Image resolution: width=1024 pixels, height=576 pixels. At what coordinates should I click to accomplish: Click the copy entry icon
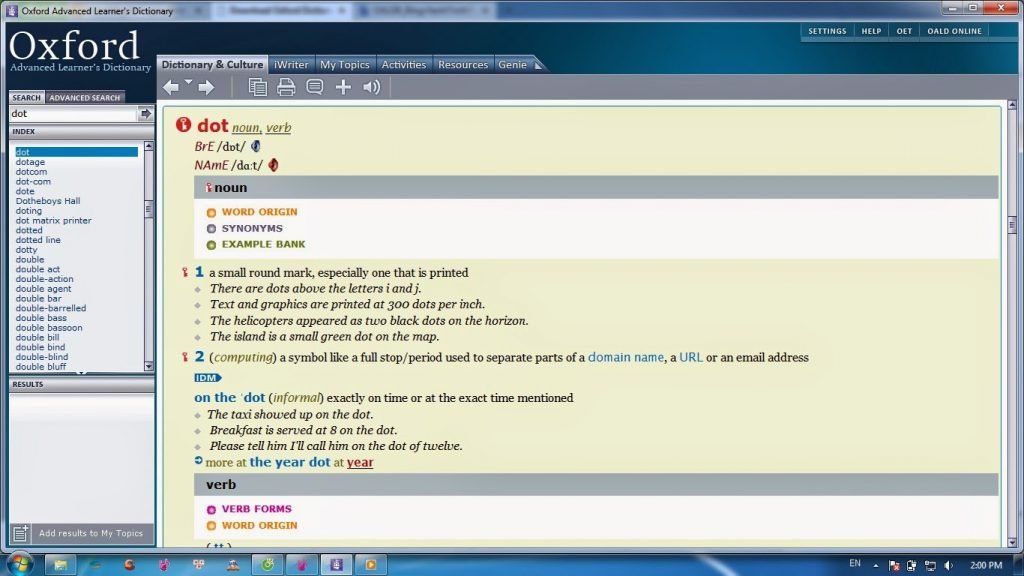pyautogui.click(x=258, y=88)
